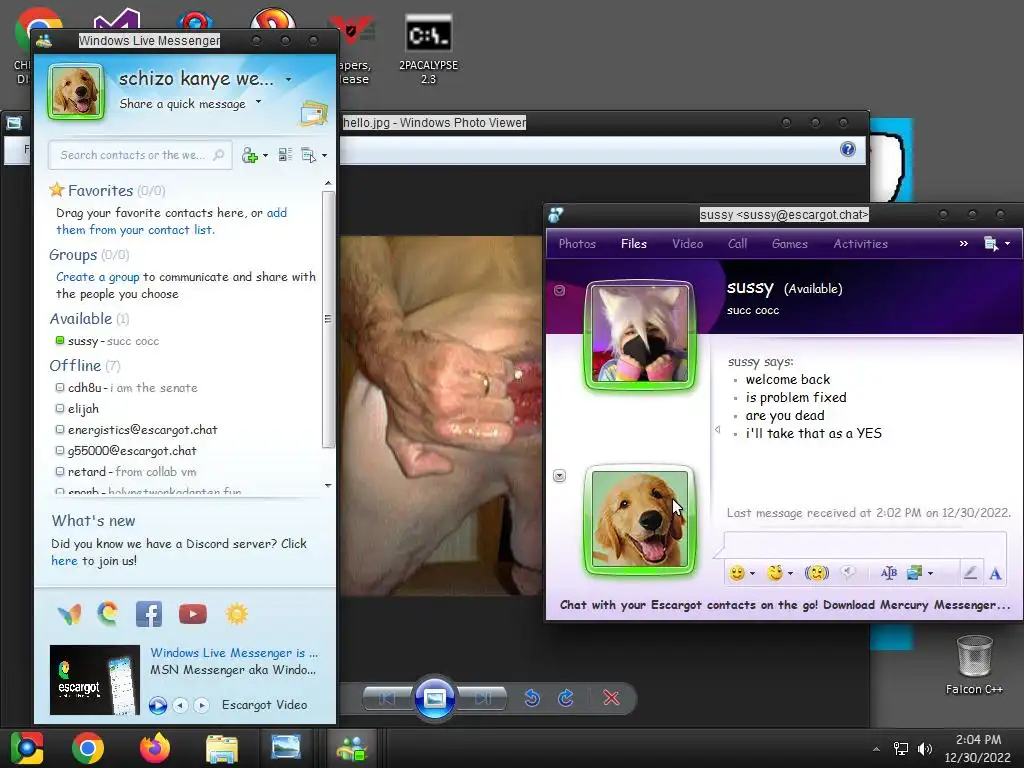Send a nudge to sussy
The image size is (1024, 768).
tap(817, 573)
